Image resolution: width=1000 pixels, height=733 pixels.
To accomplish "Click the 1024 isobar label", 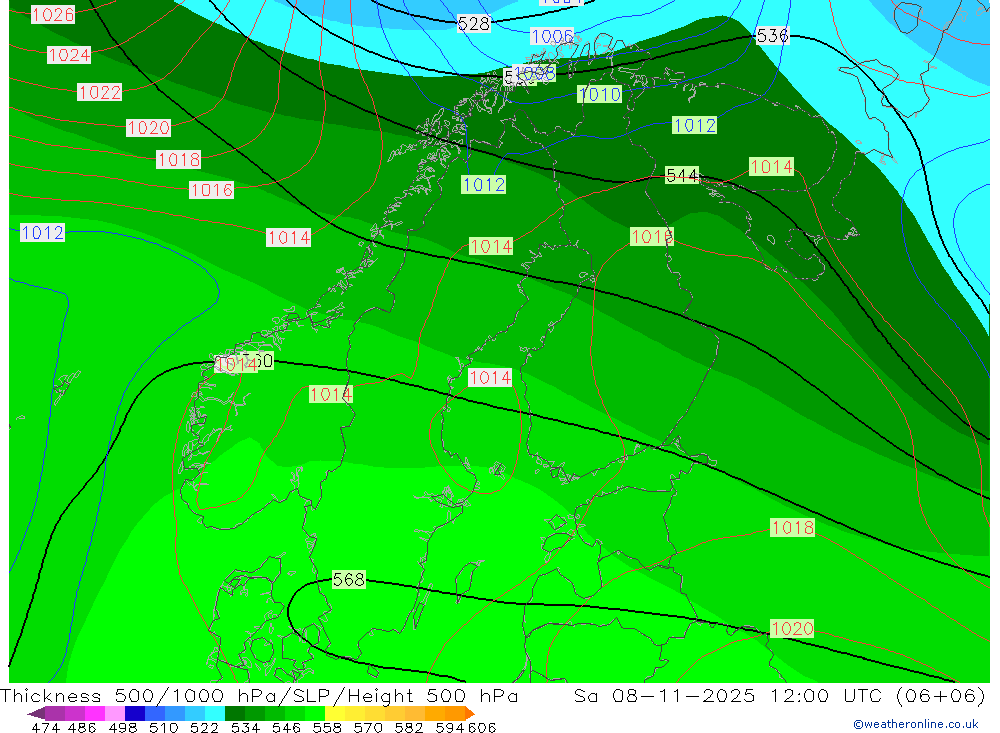I will pos(69,55).
